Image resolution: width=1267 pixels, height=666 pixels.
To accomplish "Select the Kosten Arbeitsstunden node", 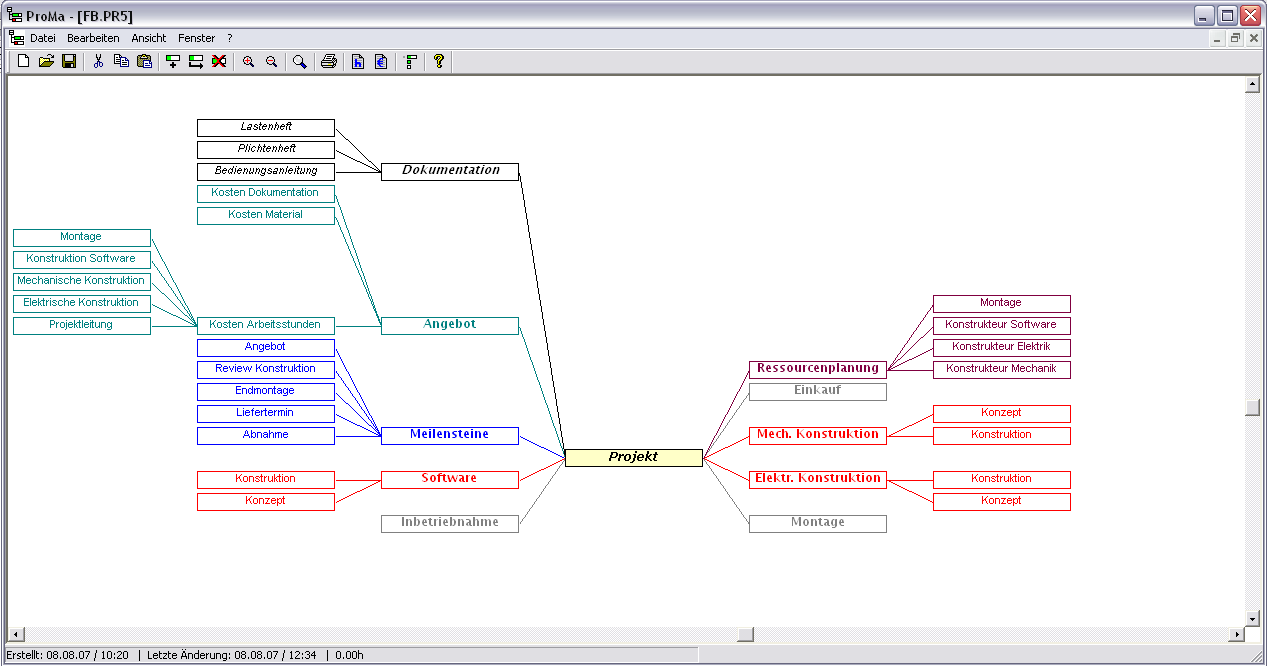I will (266, 326).
